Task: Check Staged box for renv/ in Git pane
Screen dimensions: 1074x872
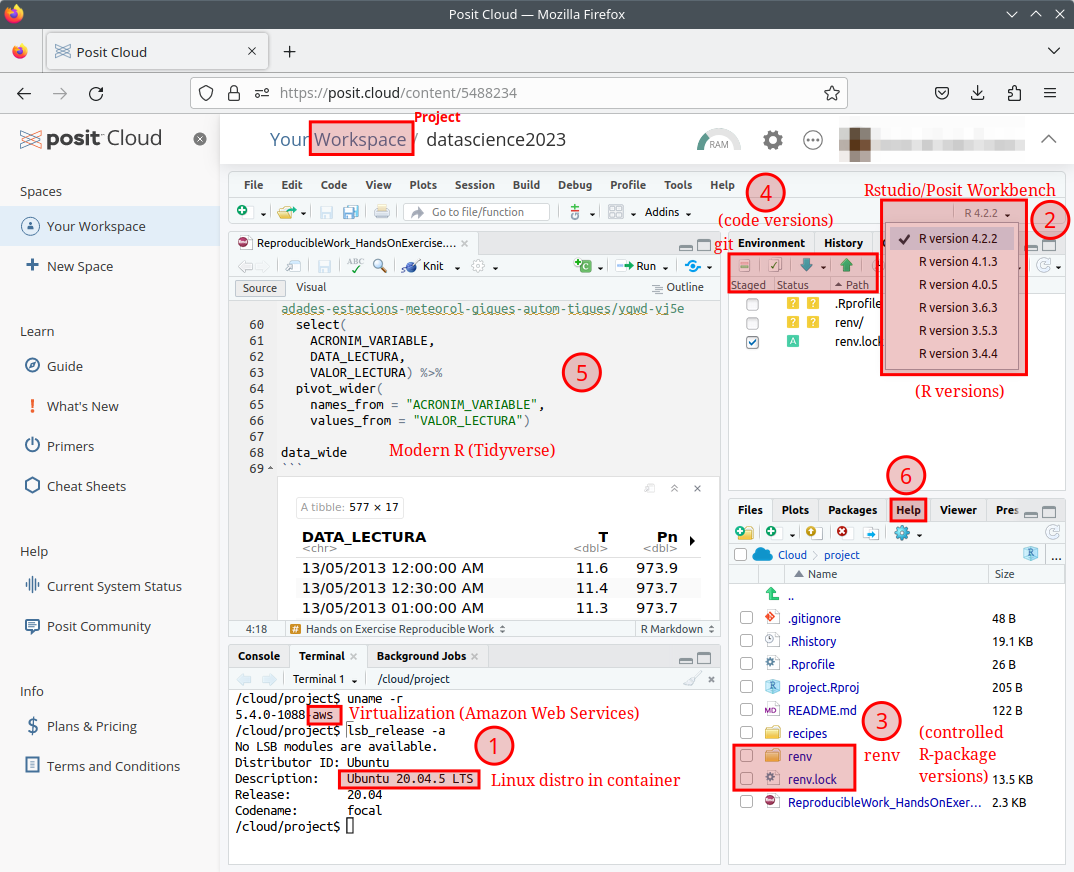Action: [x=752, y=323]
